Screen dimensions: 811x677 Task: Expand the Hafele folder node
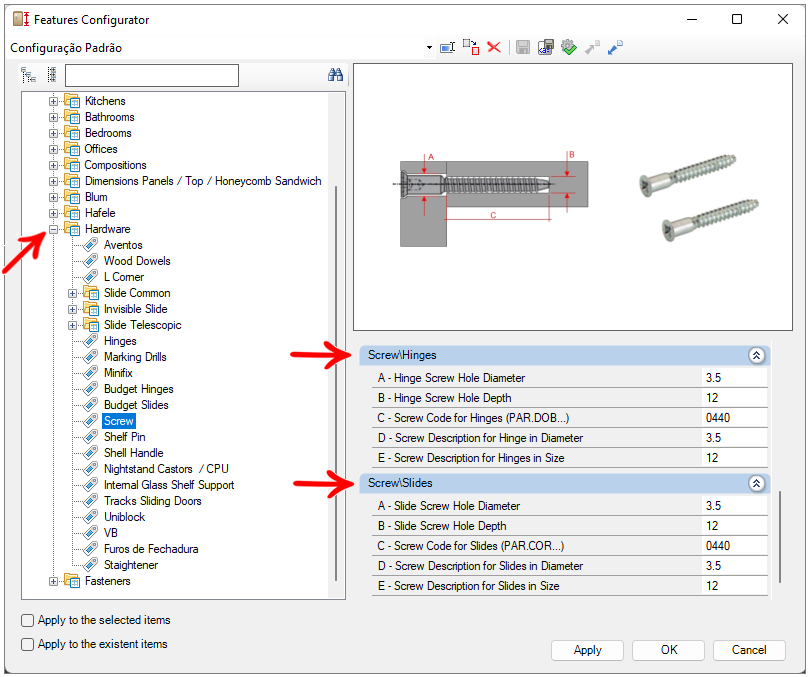(x=53, y=213)
